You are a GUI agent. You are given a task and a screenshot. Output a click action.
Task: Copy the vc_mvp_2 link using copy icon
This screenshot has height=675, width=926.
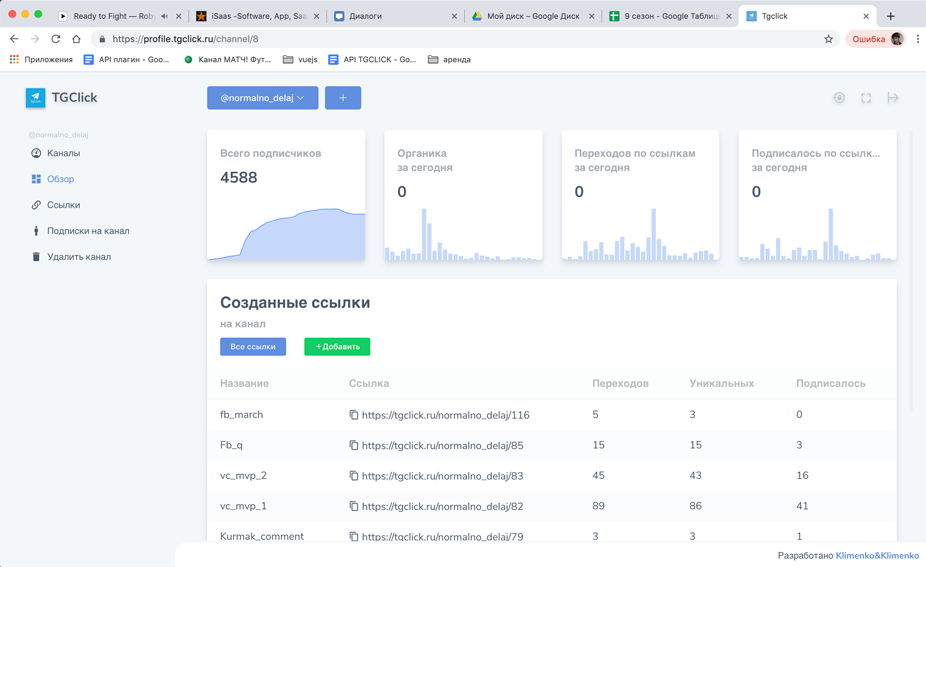354,476
